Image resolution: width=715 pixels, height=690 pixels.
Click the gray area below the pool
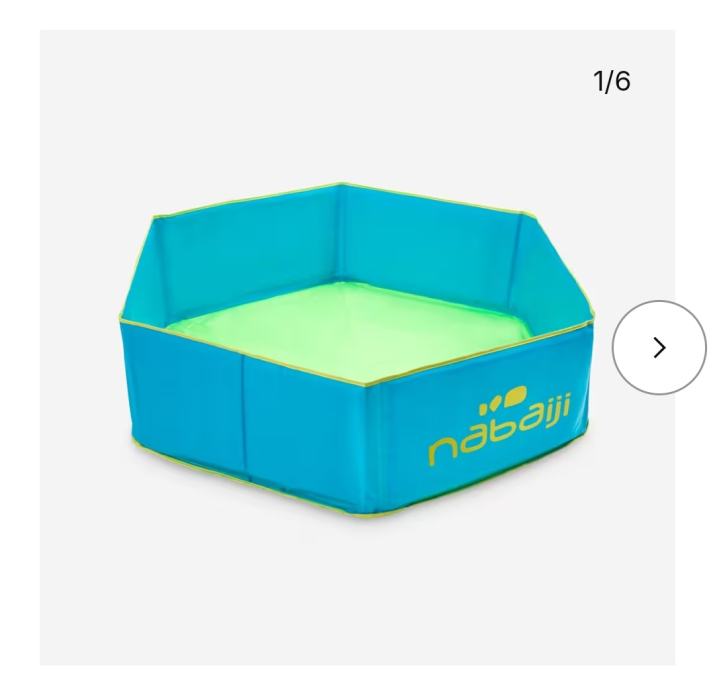click(x=356, y=593)
